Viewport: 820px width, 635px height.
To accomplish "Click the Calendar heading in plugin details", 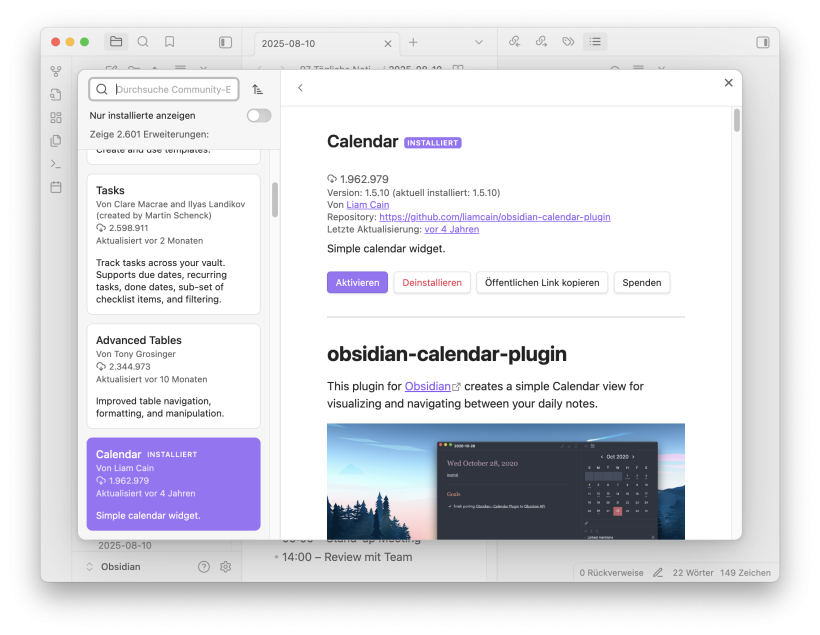I will [362, 141].
